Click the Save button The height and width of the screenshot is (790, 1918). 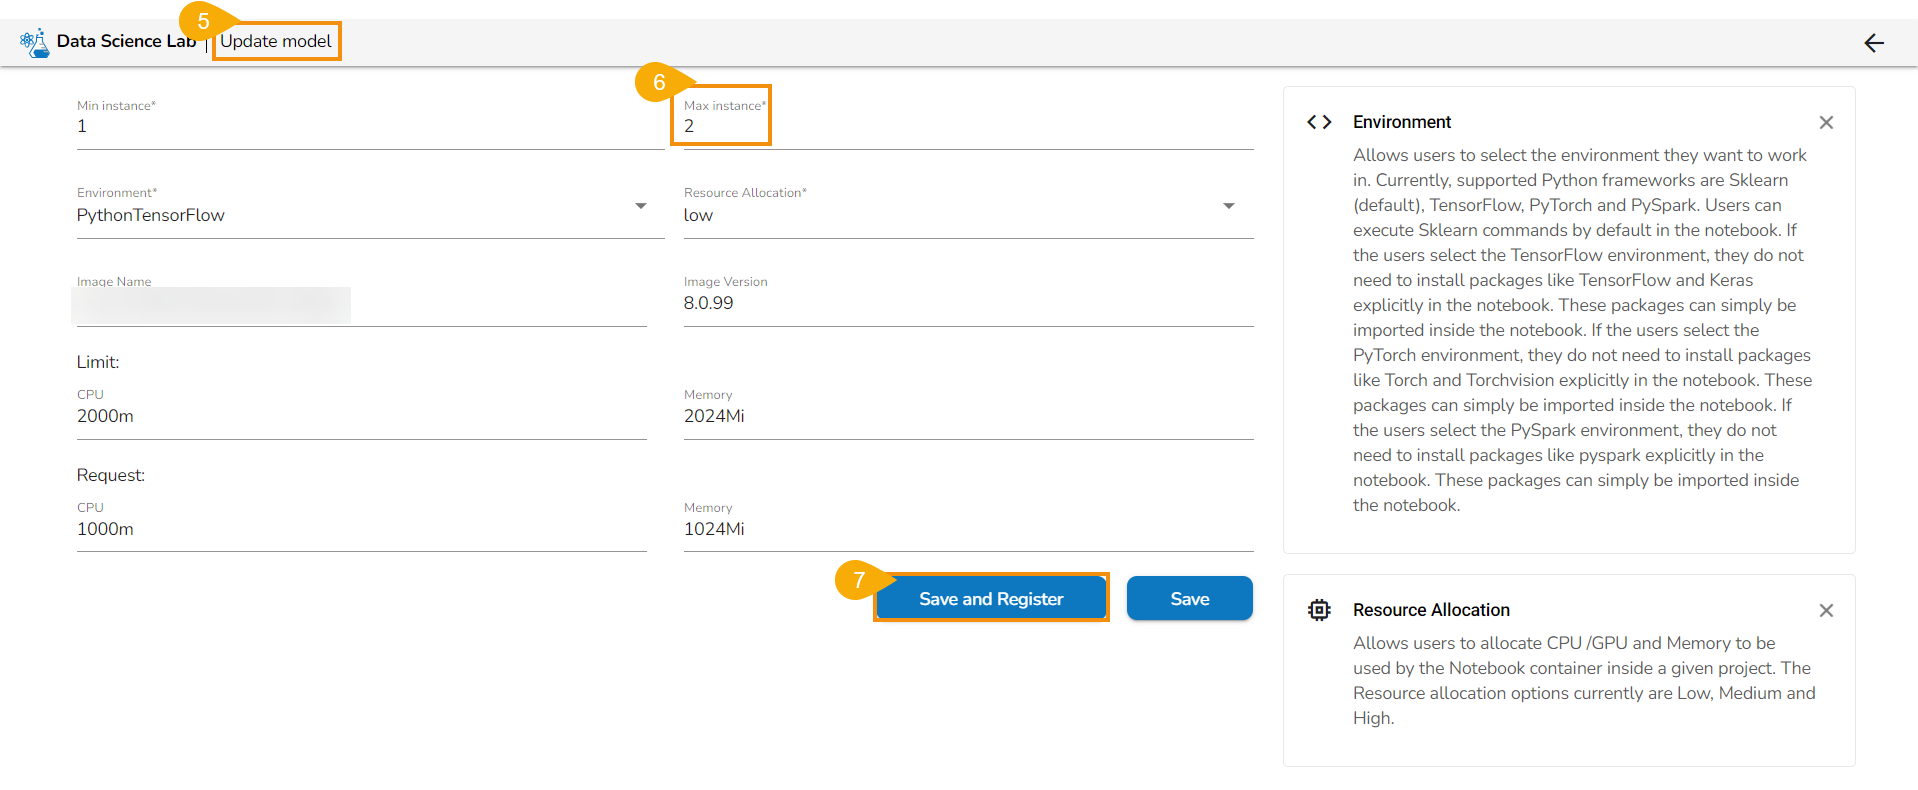[x=1189, y=598]
